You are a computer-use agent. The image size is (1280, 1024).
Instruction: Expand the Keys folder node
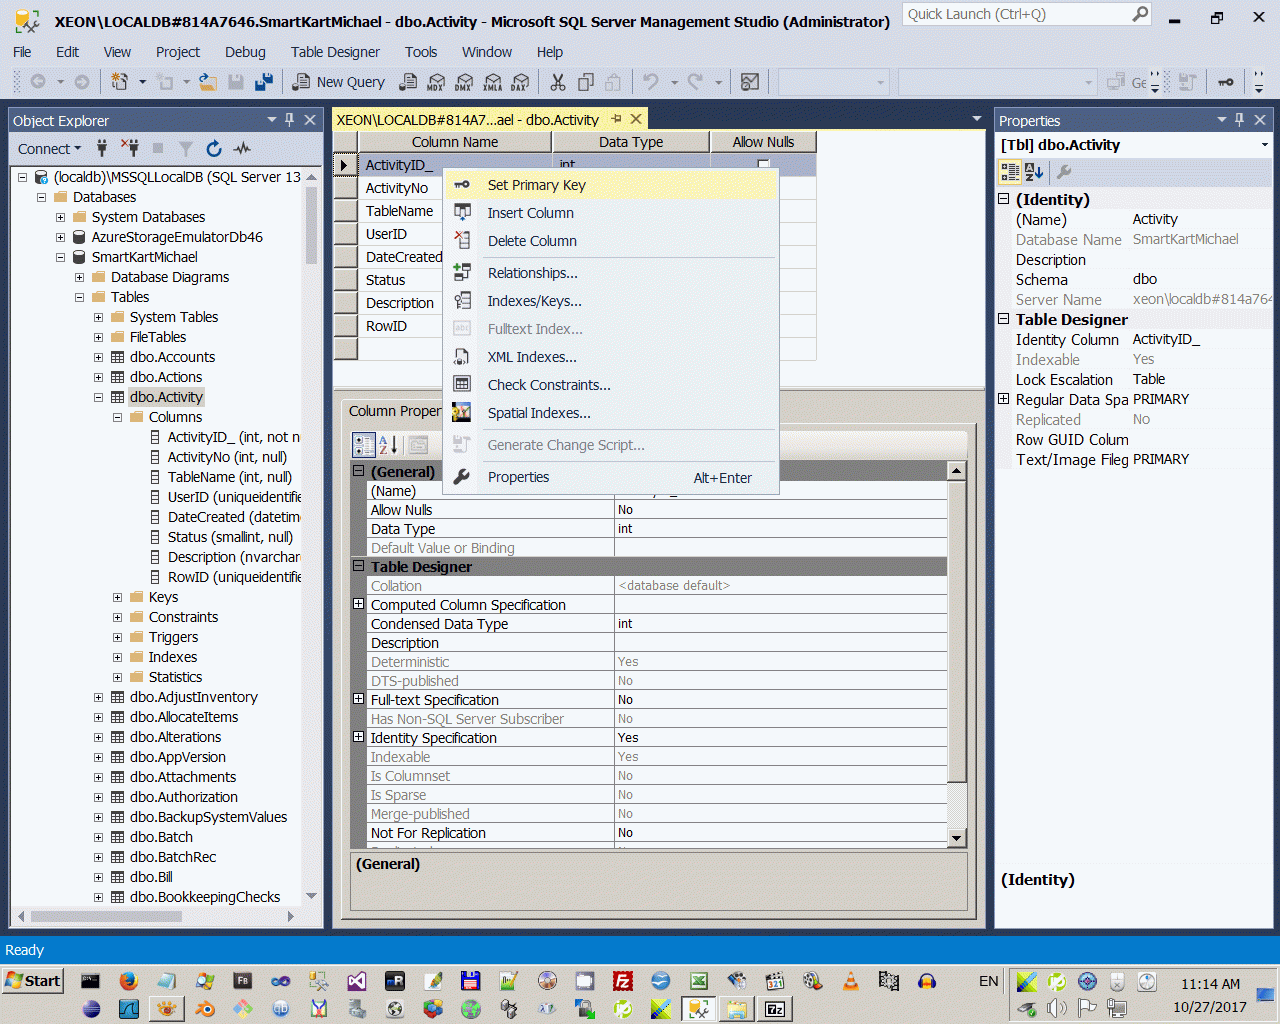tap(117, 597)
